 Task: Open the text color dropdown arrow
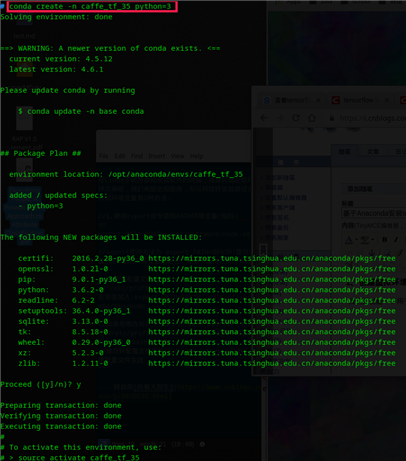(356, 240)
